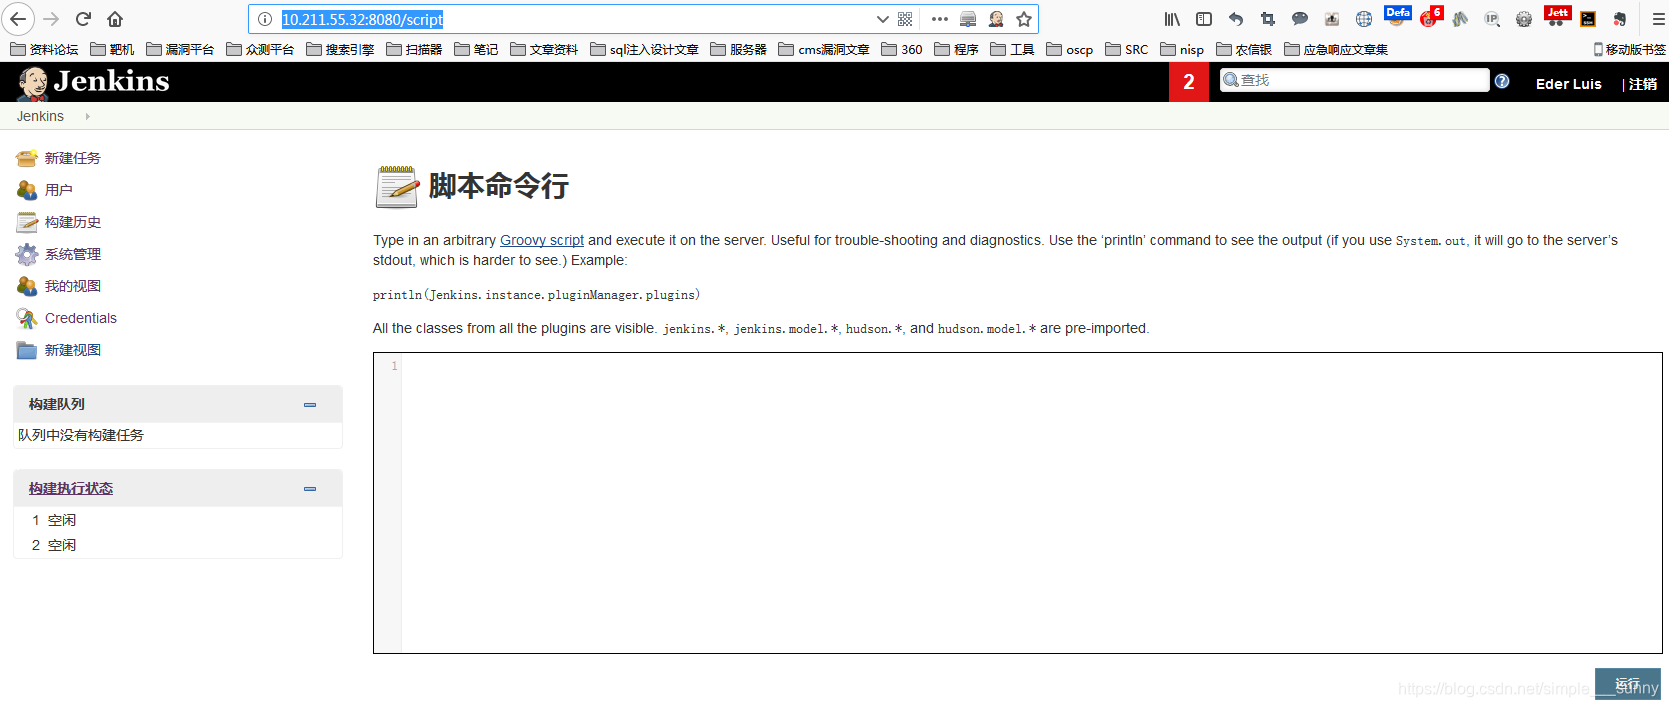The image size is (1669, 707).
Task: Click inside the Groovy script editor area
Action: point(1018,503)
